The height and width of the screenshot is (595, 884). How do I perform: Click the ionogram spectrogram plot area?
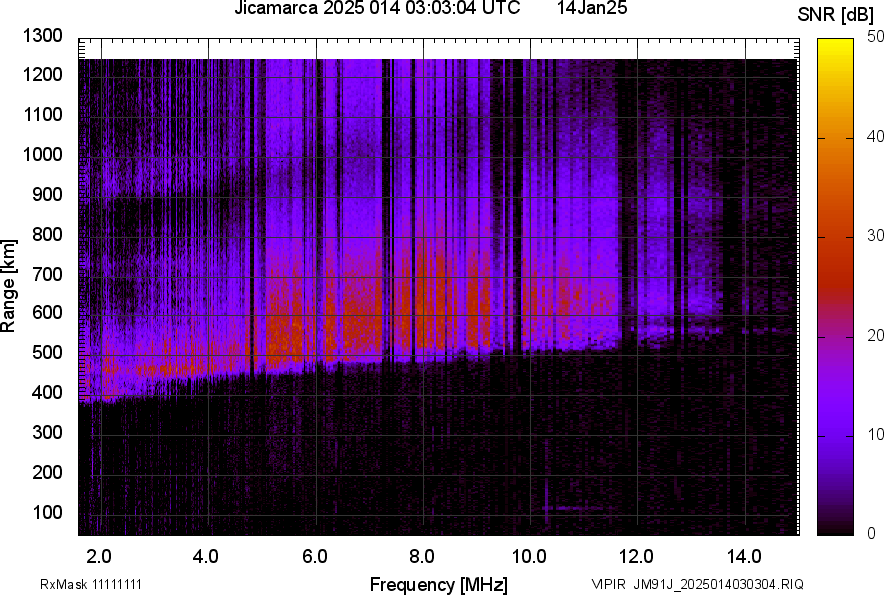[439, 287]
